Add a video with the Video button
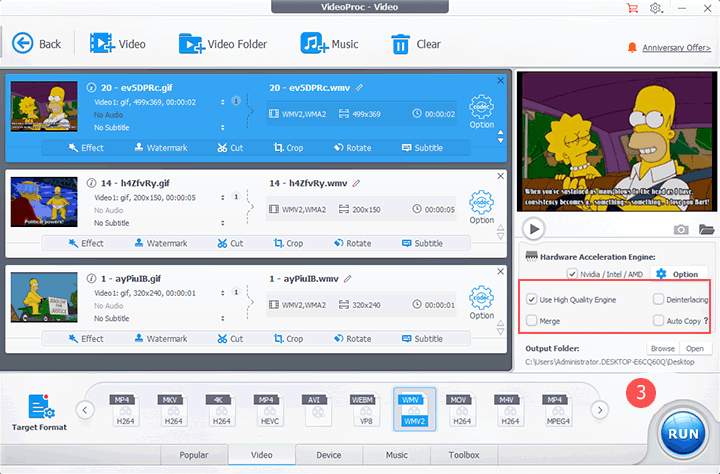The height and width of the screenshot is (474, 720). point(118,44)
